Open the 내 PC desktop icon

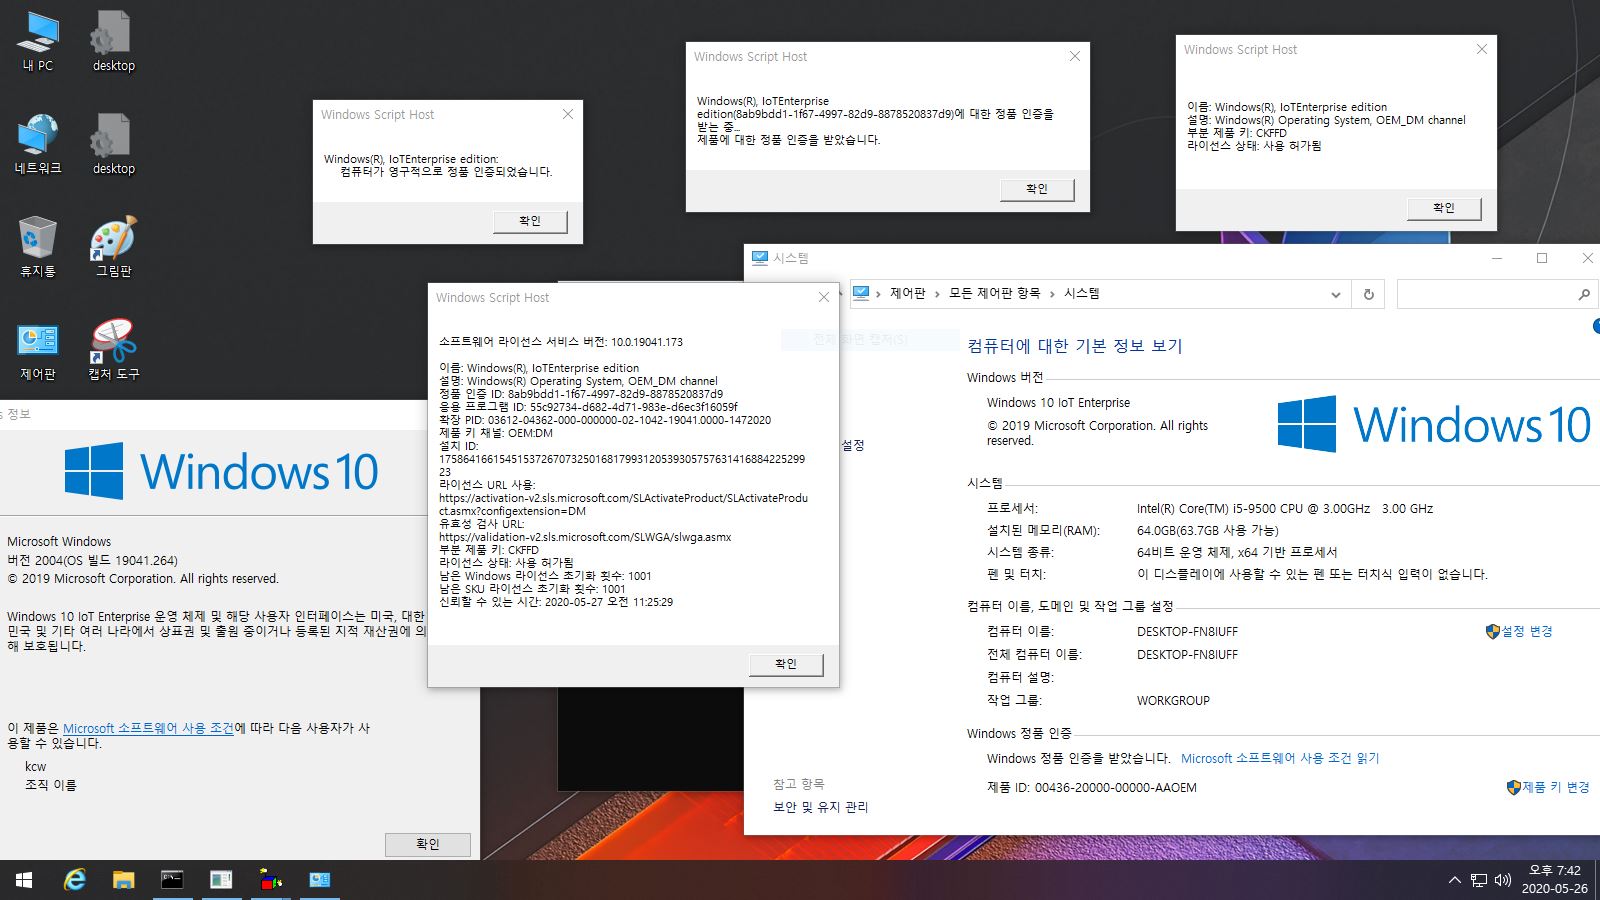point(38,42)
